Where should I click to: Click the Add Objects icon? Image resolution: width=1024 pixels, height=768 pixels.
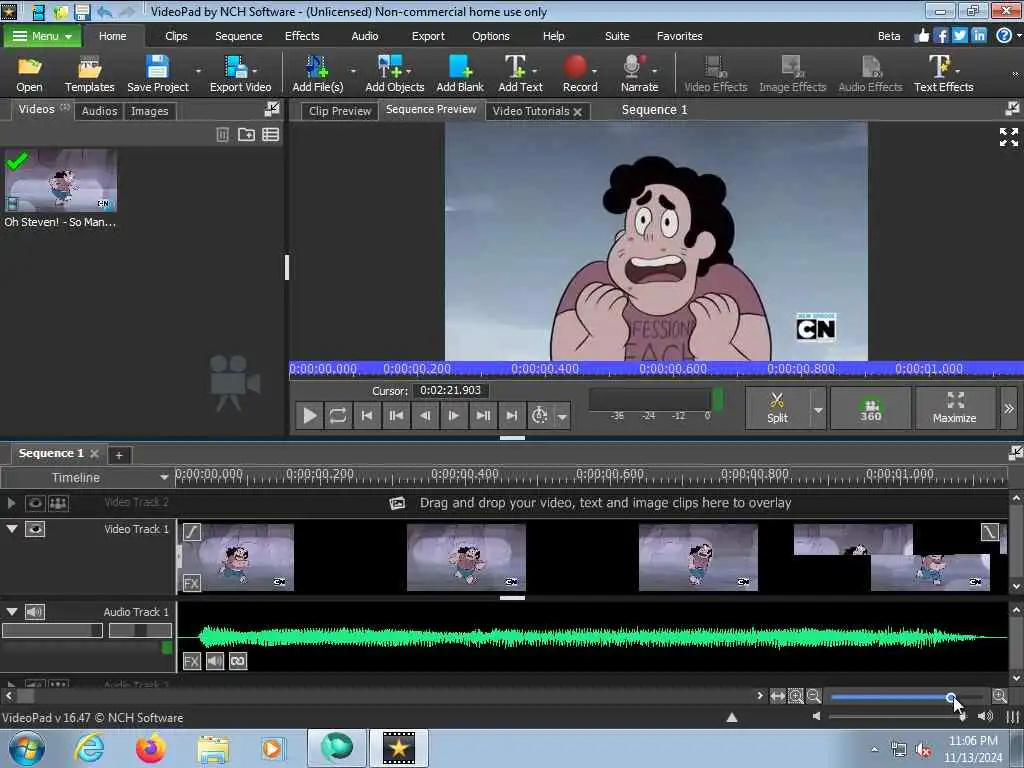pos(394,73)
